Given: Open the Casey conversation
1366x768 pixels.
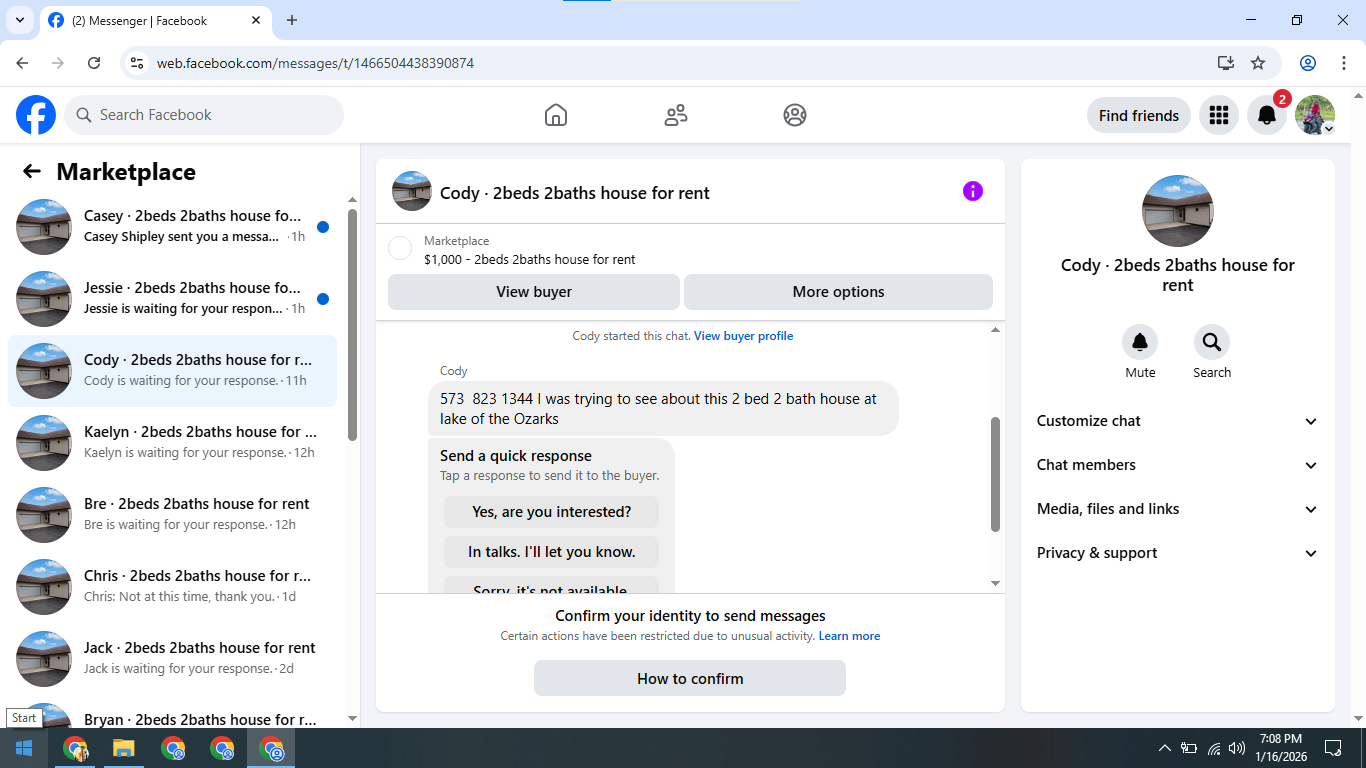Looking at the screenshot, I should [x=172, y=227].
